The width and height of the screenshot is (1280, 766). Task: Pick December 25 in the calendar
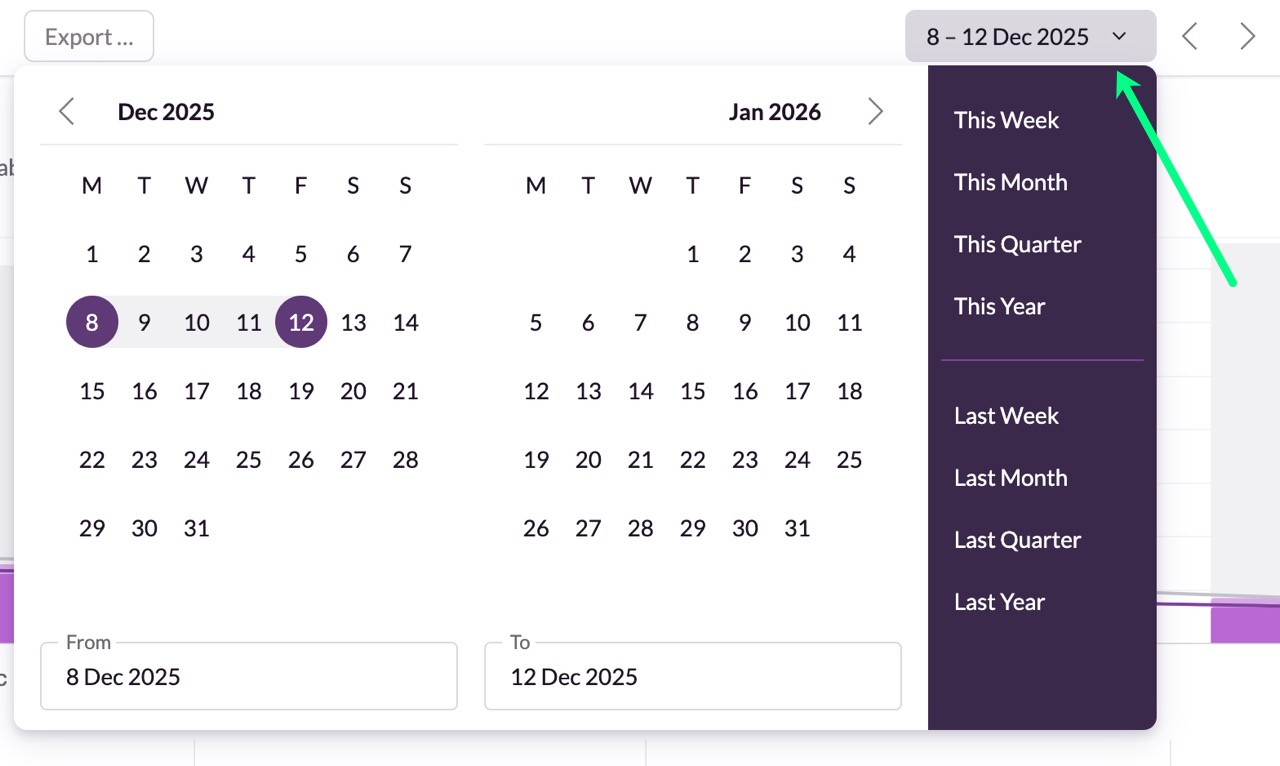pyautogui.click(x=249, y=460)
